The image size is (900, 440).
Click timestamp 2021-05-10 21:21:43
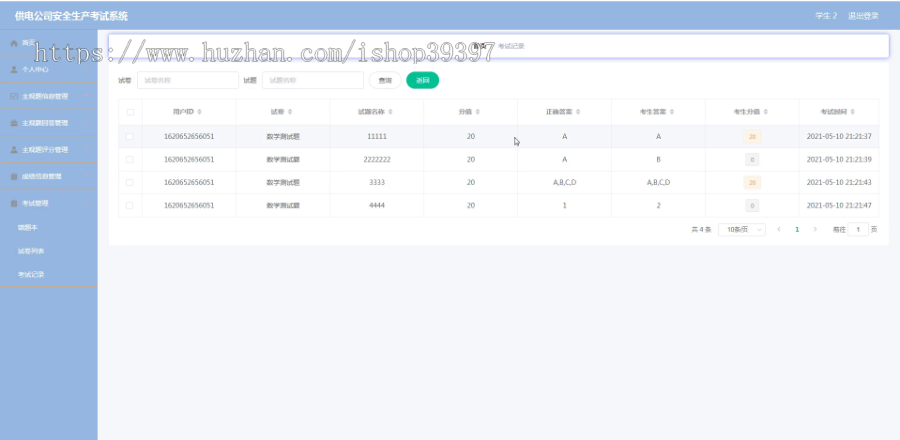click(839, 182)
